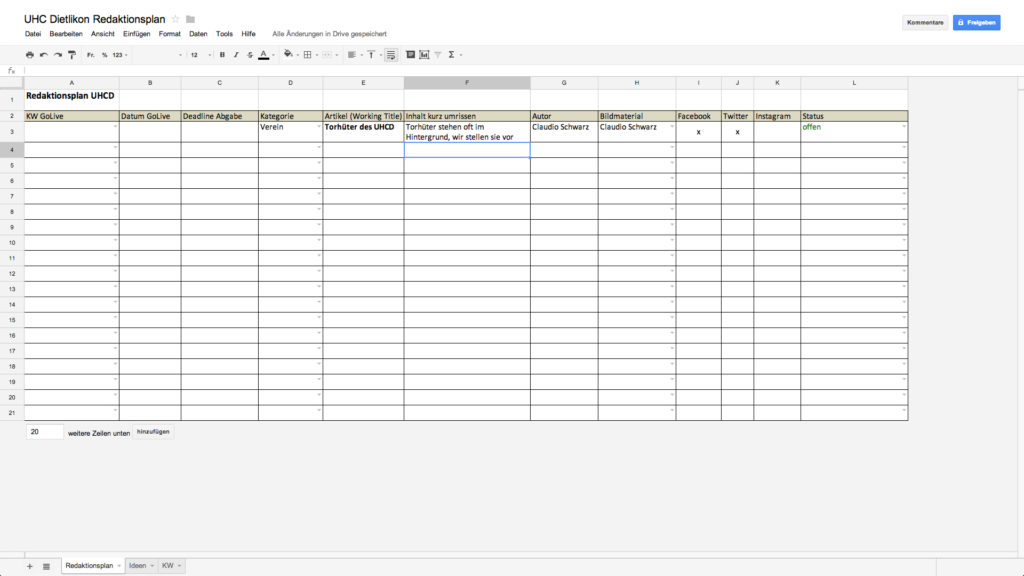Click the rows count field showing 20
The width and height of the screenshot is (1024, 576).
coord(45,432)
